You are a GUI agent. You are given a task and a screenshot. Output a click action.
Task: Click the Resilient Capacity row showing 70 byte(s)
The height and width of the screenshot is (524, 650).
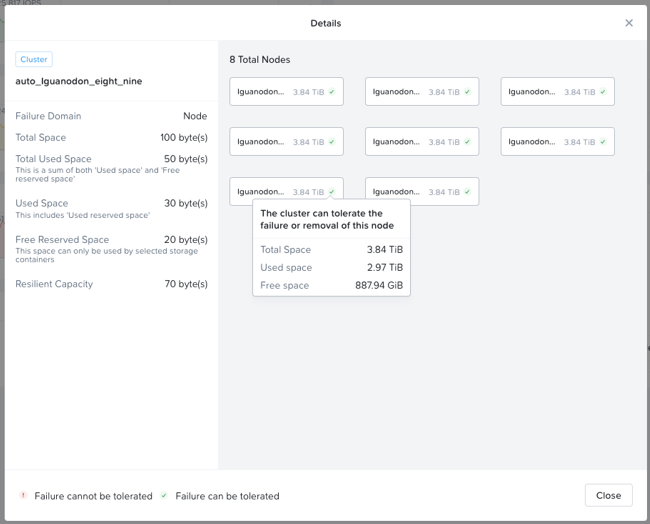[x=111, y=284]
